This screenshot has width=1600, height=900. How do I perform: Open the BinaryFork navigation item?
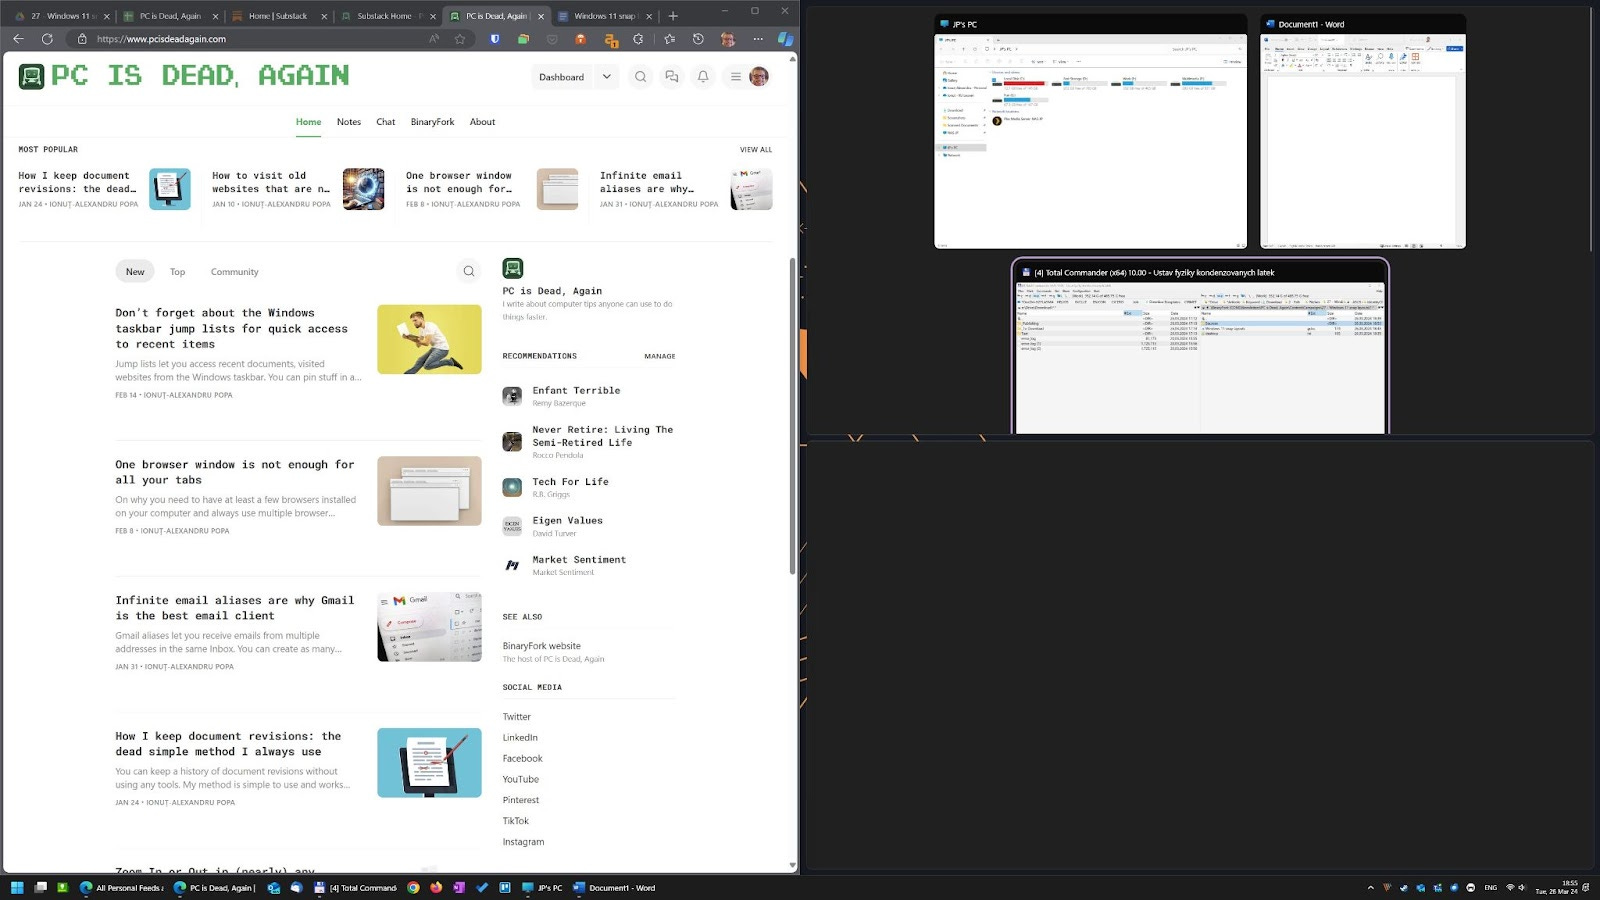point(432,122)
